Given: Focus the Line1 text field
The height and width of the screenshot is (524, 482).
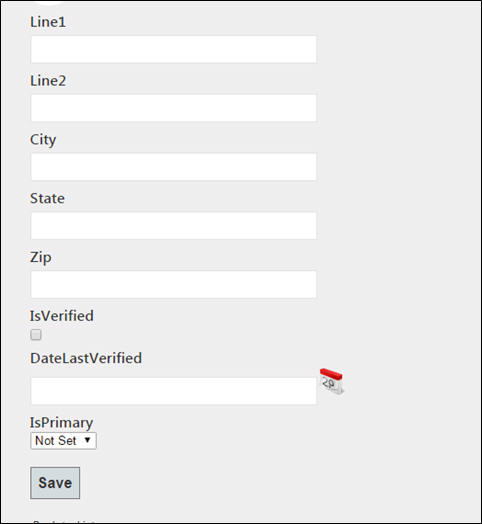Looking at the screenshot, I should tap(173, 49).
